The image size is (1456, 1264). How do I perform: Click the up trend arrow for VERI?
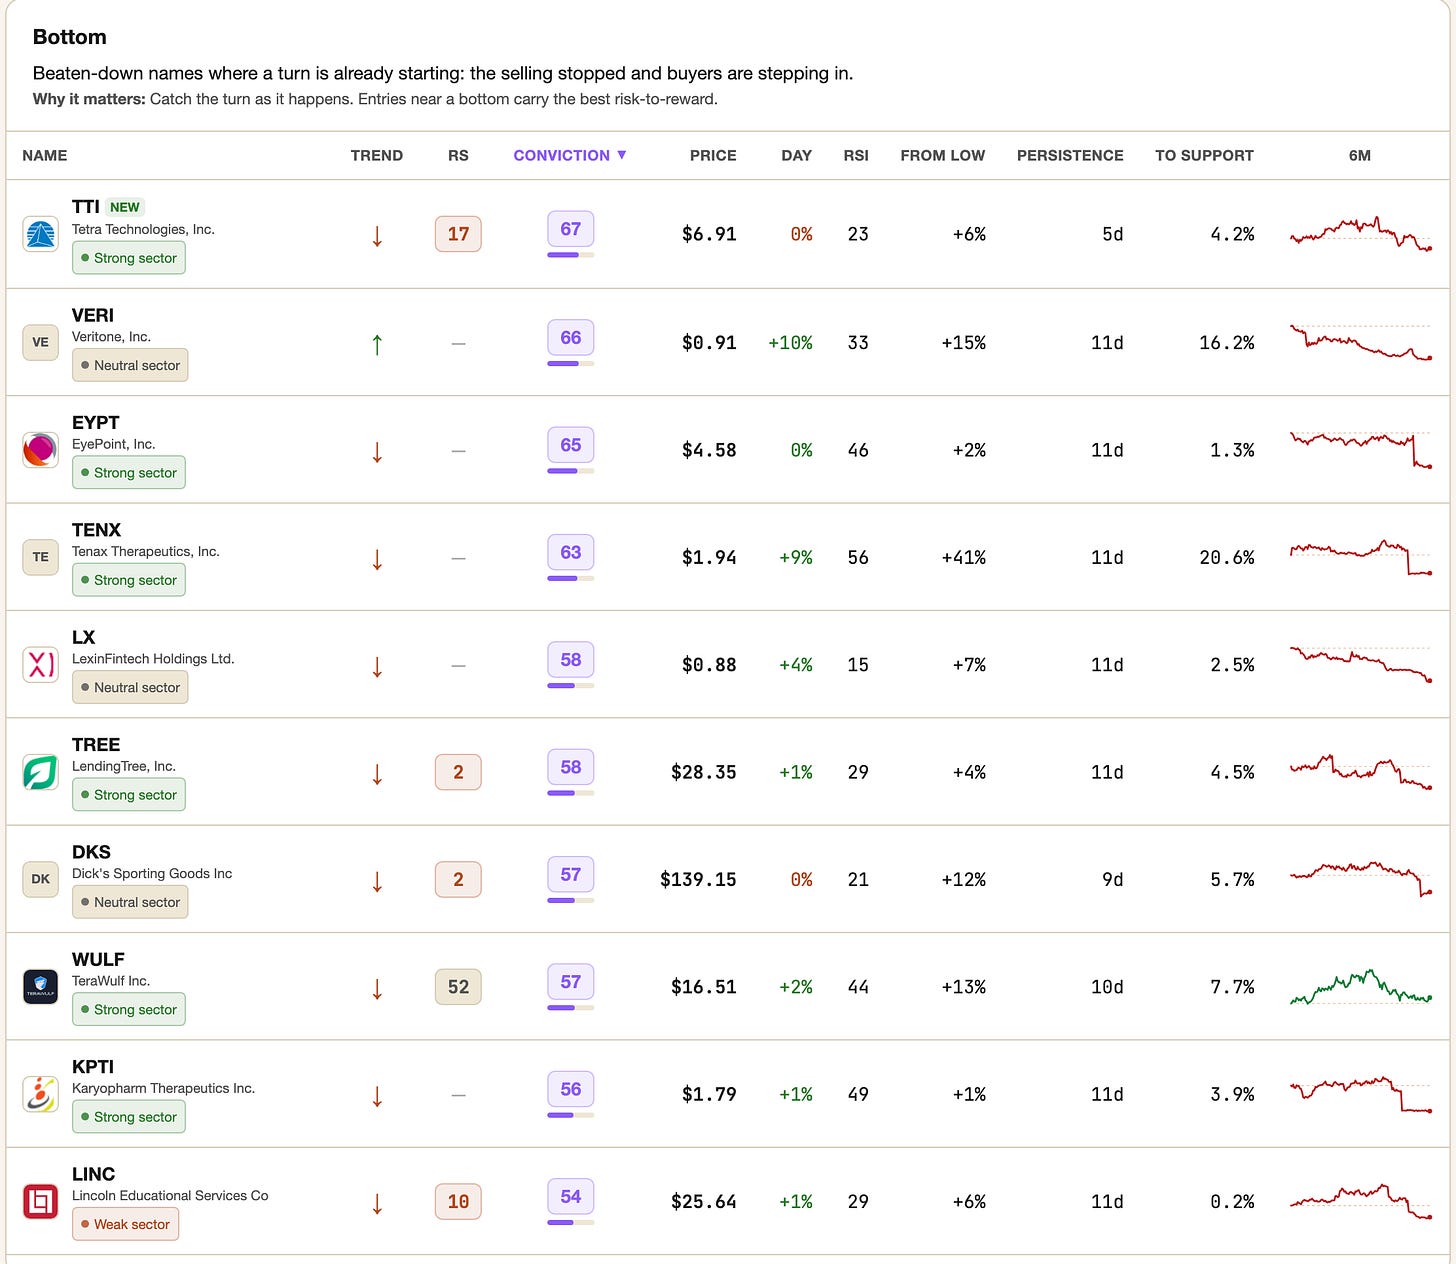point(377,344)
